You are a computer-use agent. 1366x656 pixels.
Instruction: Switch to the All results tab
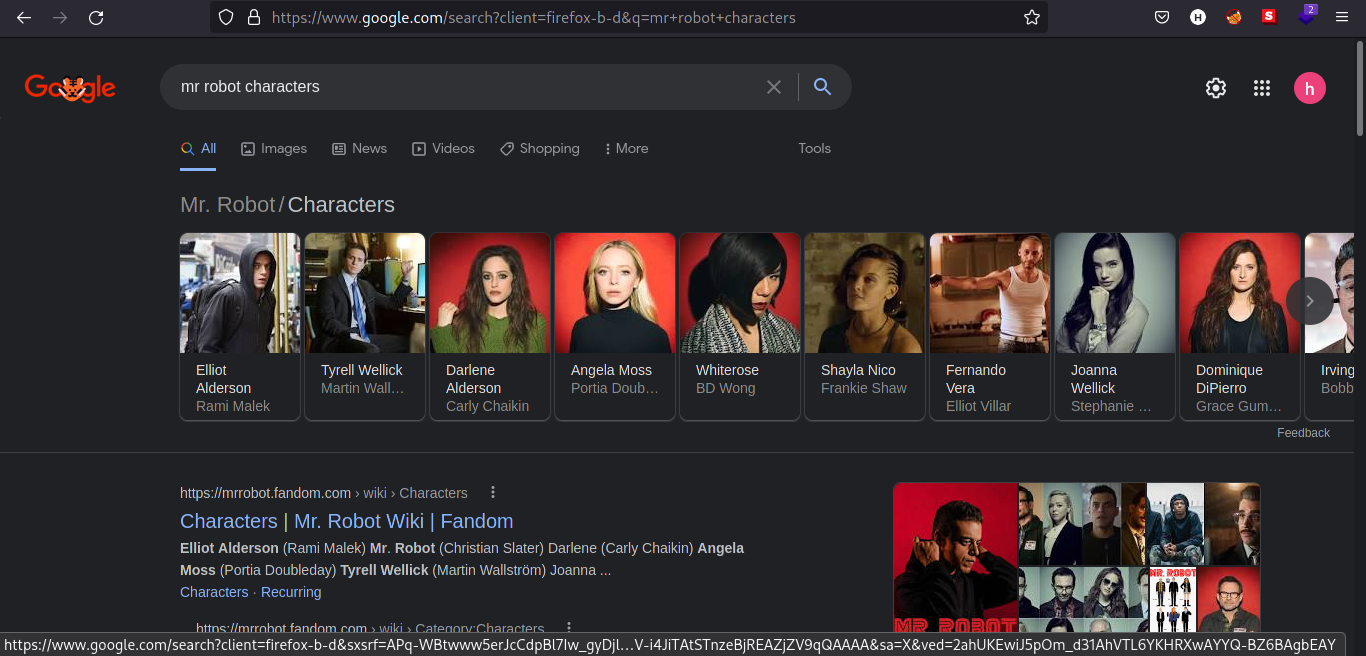198,148
